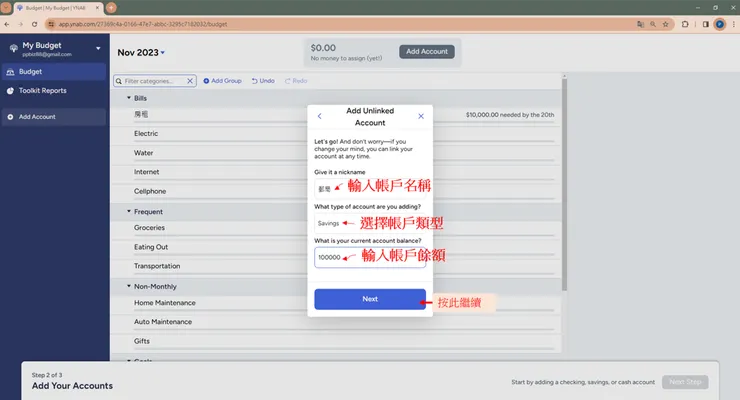The height and width of the screenshot is (400, 740).
Task: Click the zoom magnifier icon in address bar
Action: point(653,24)
